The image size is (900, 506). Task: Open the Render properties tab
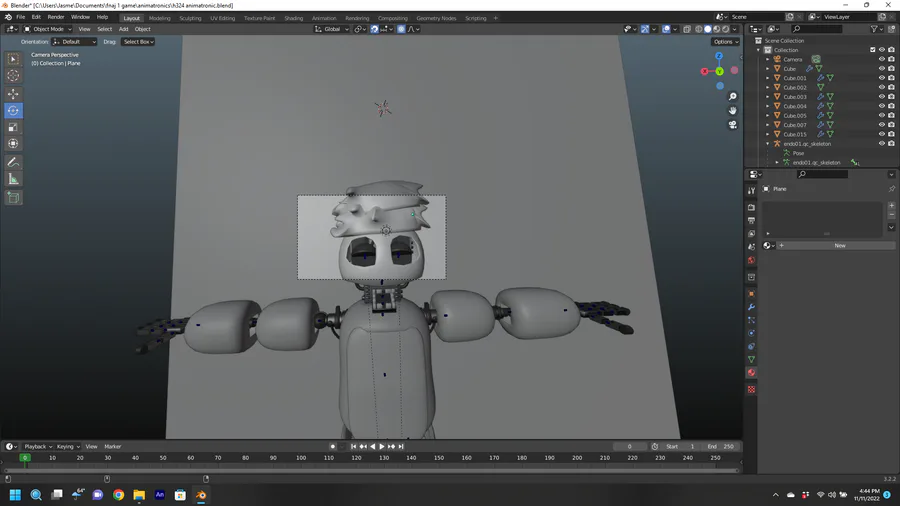(751, 207)
